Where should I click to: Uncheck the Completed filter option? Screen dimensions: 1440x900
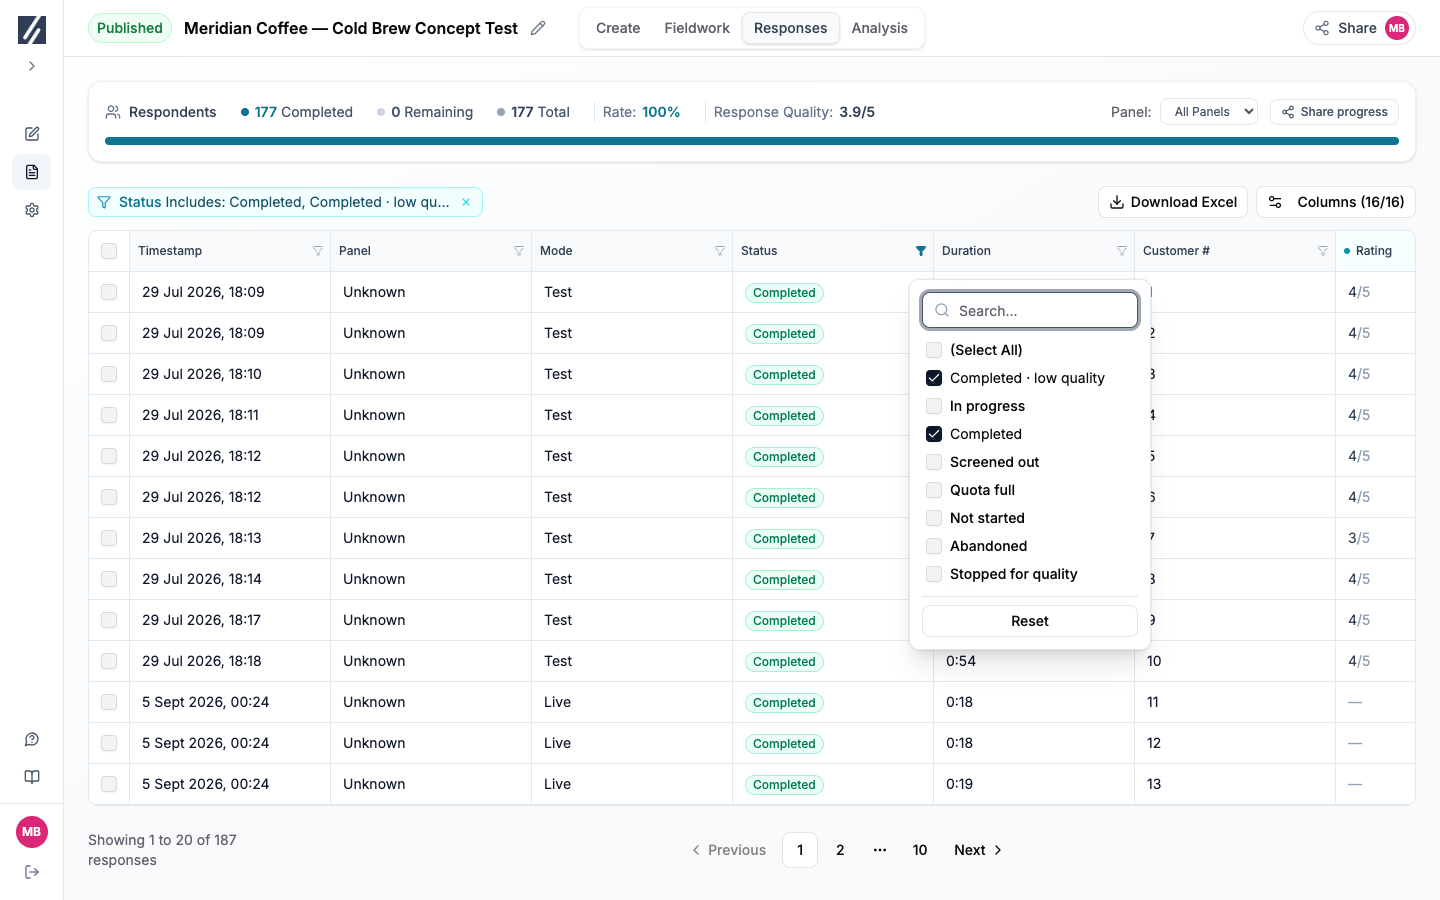coord(934,434)
